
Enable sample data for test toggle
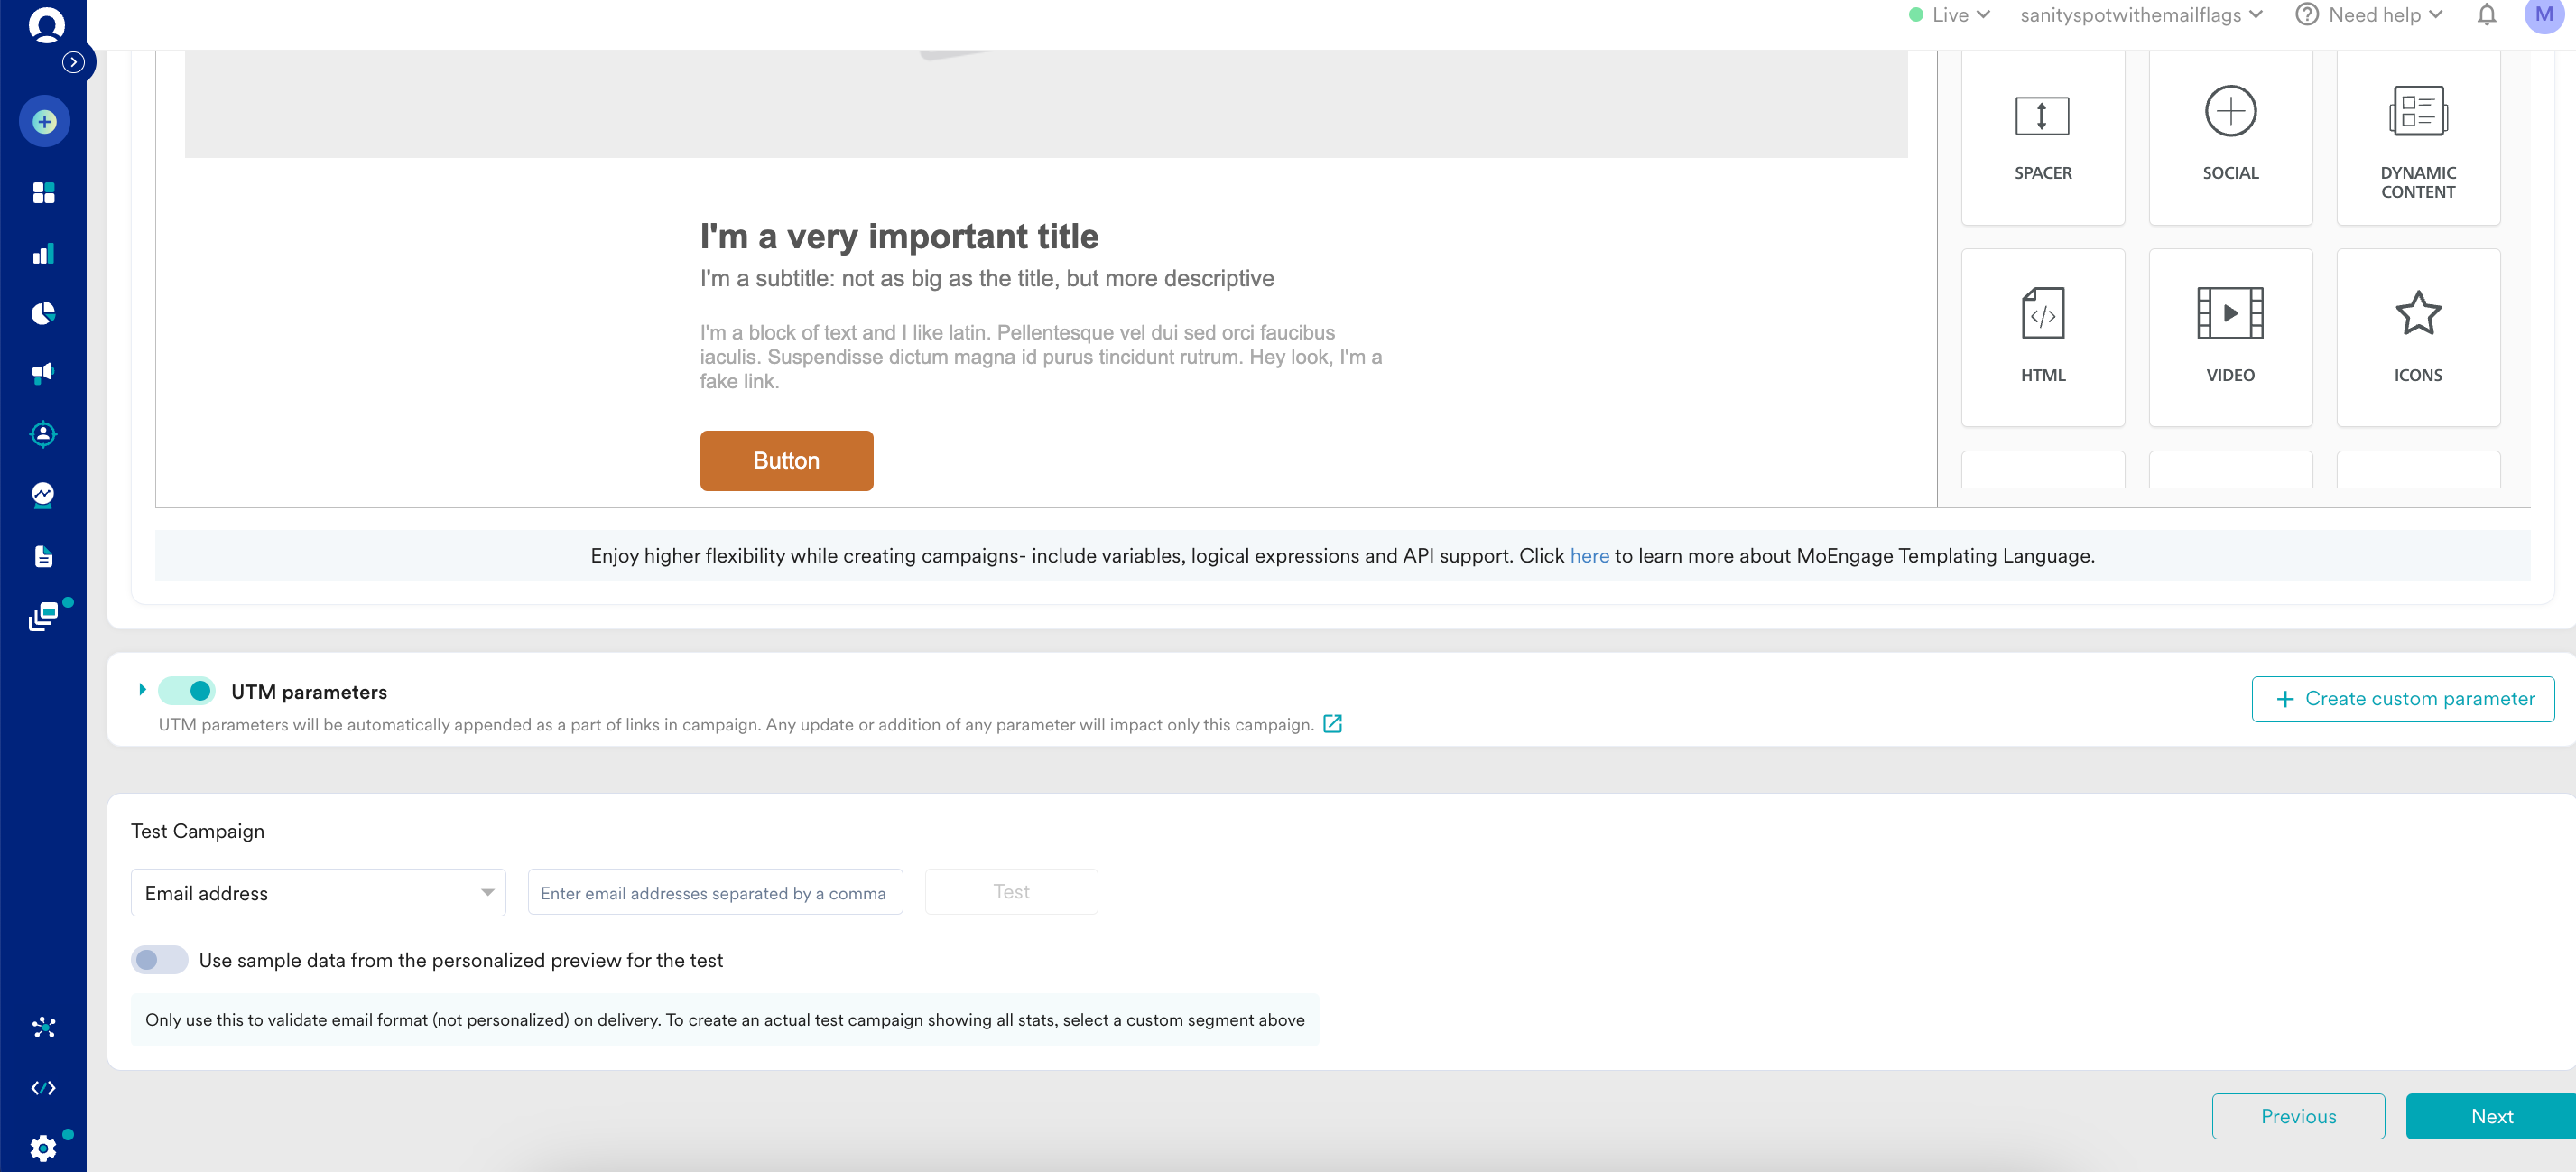click(159, 960)
